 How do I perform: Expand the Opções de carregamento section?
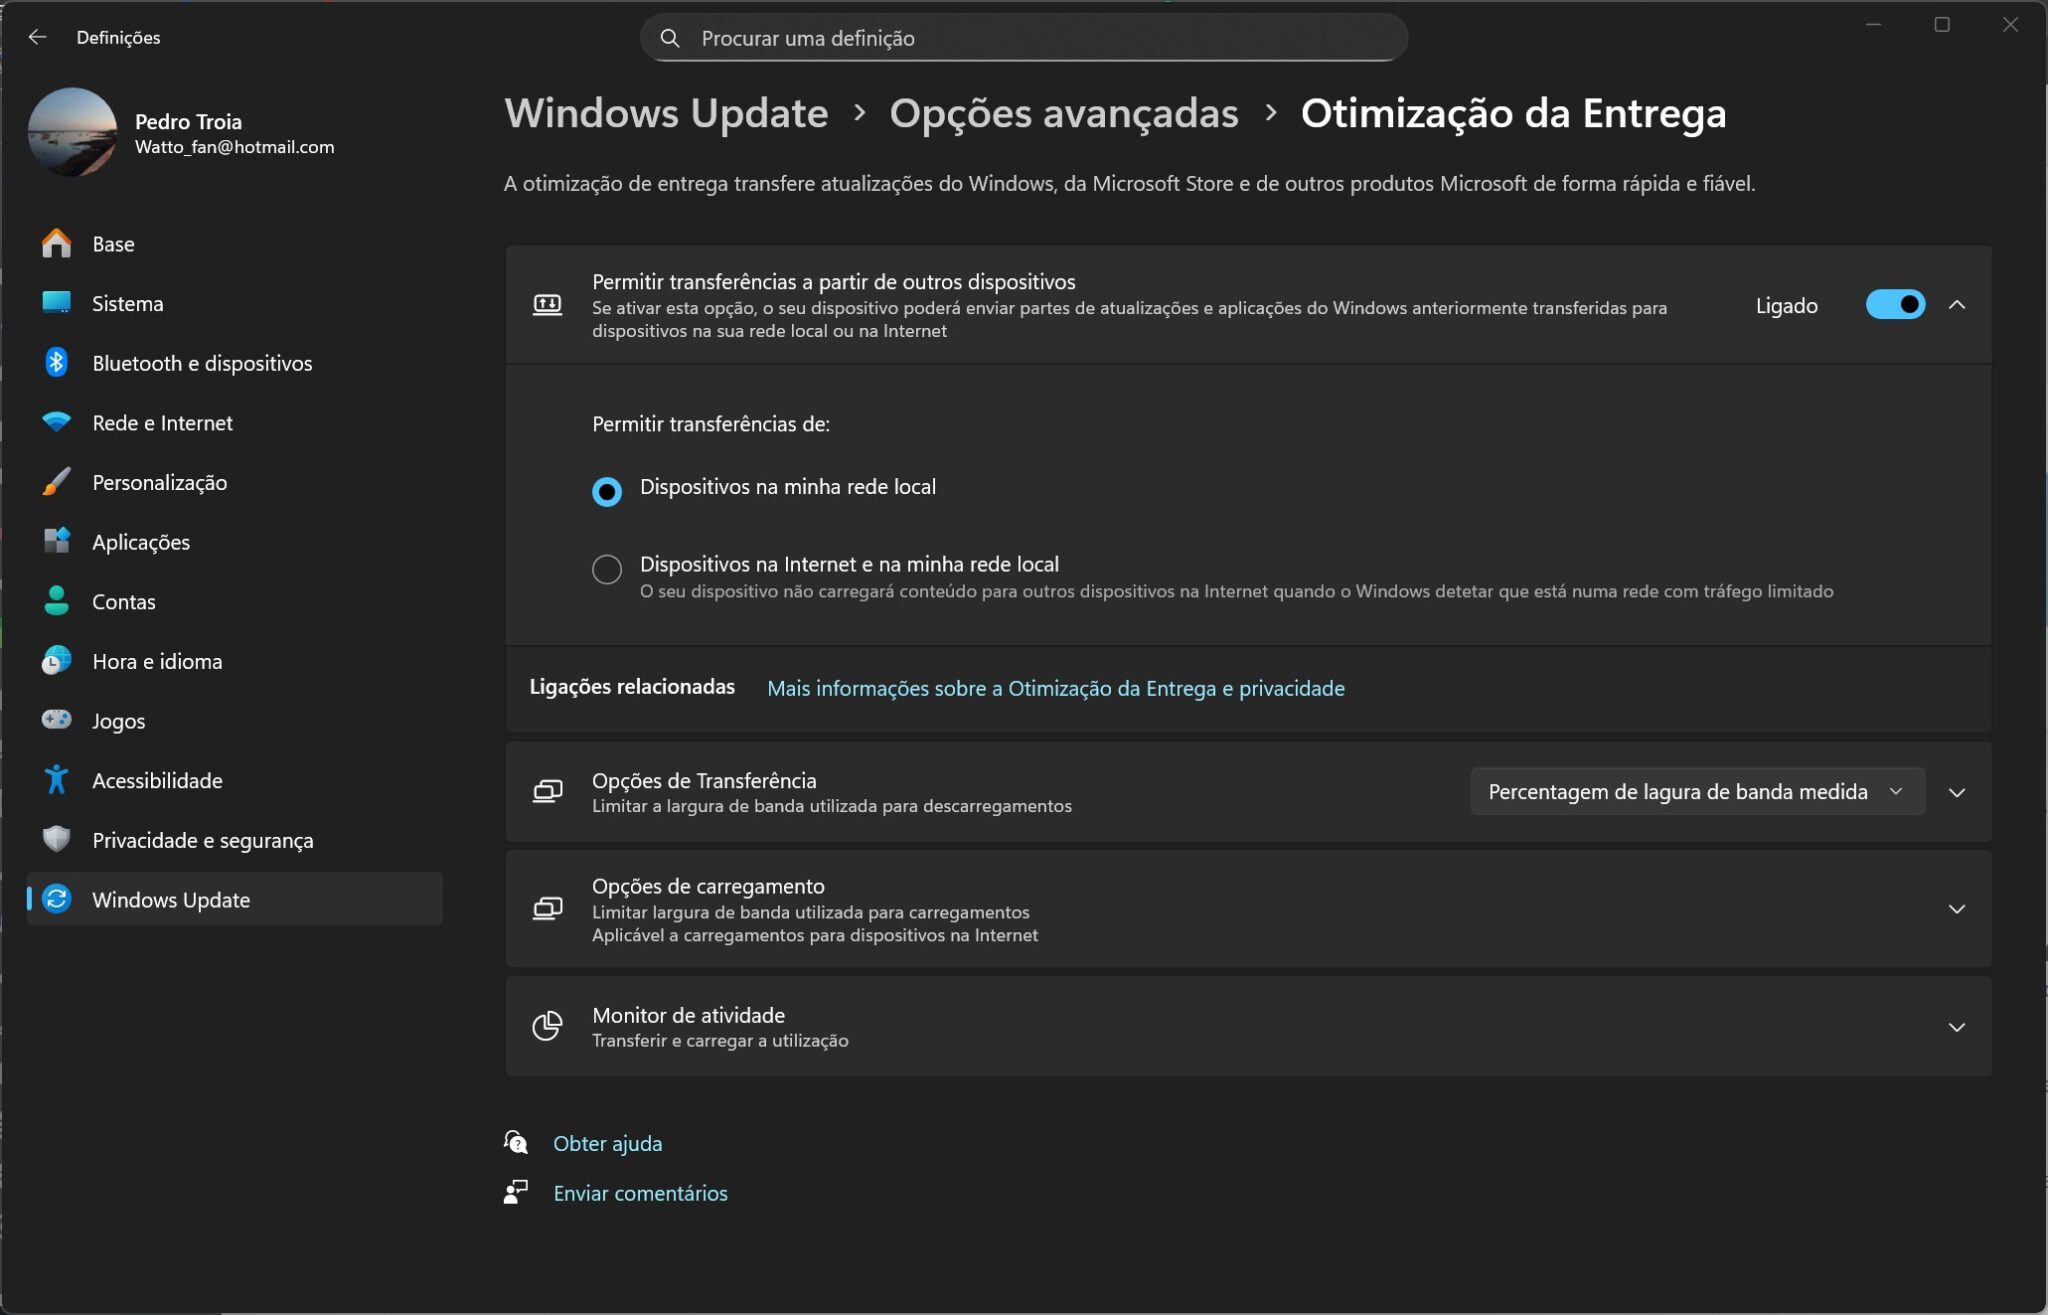pos(1956,909)
